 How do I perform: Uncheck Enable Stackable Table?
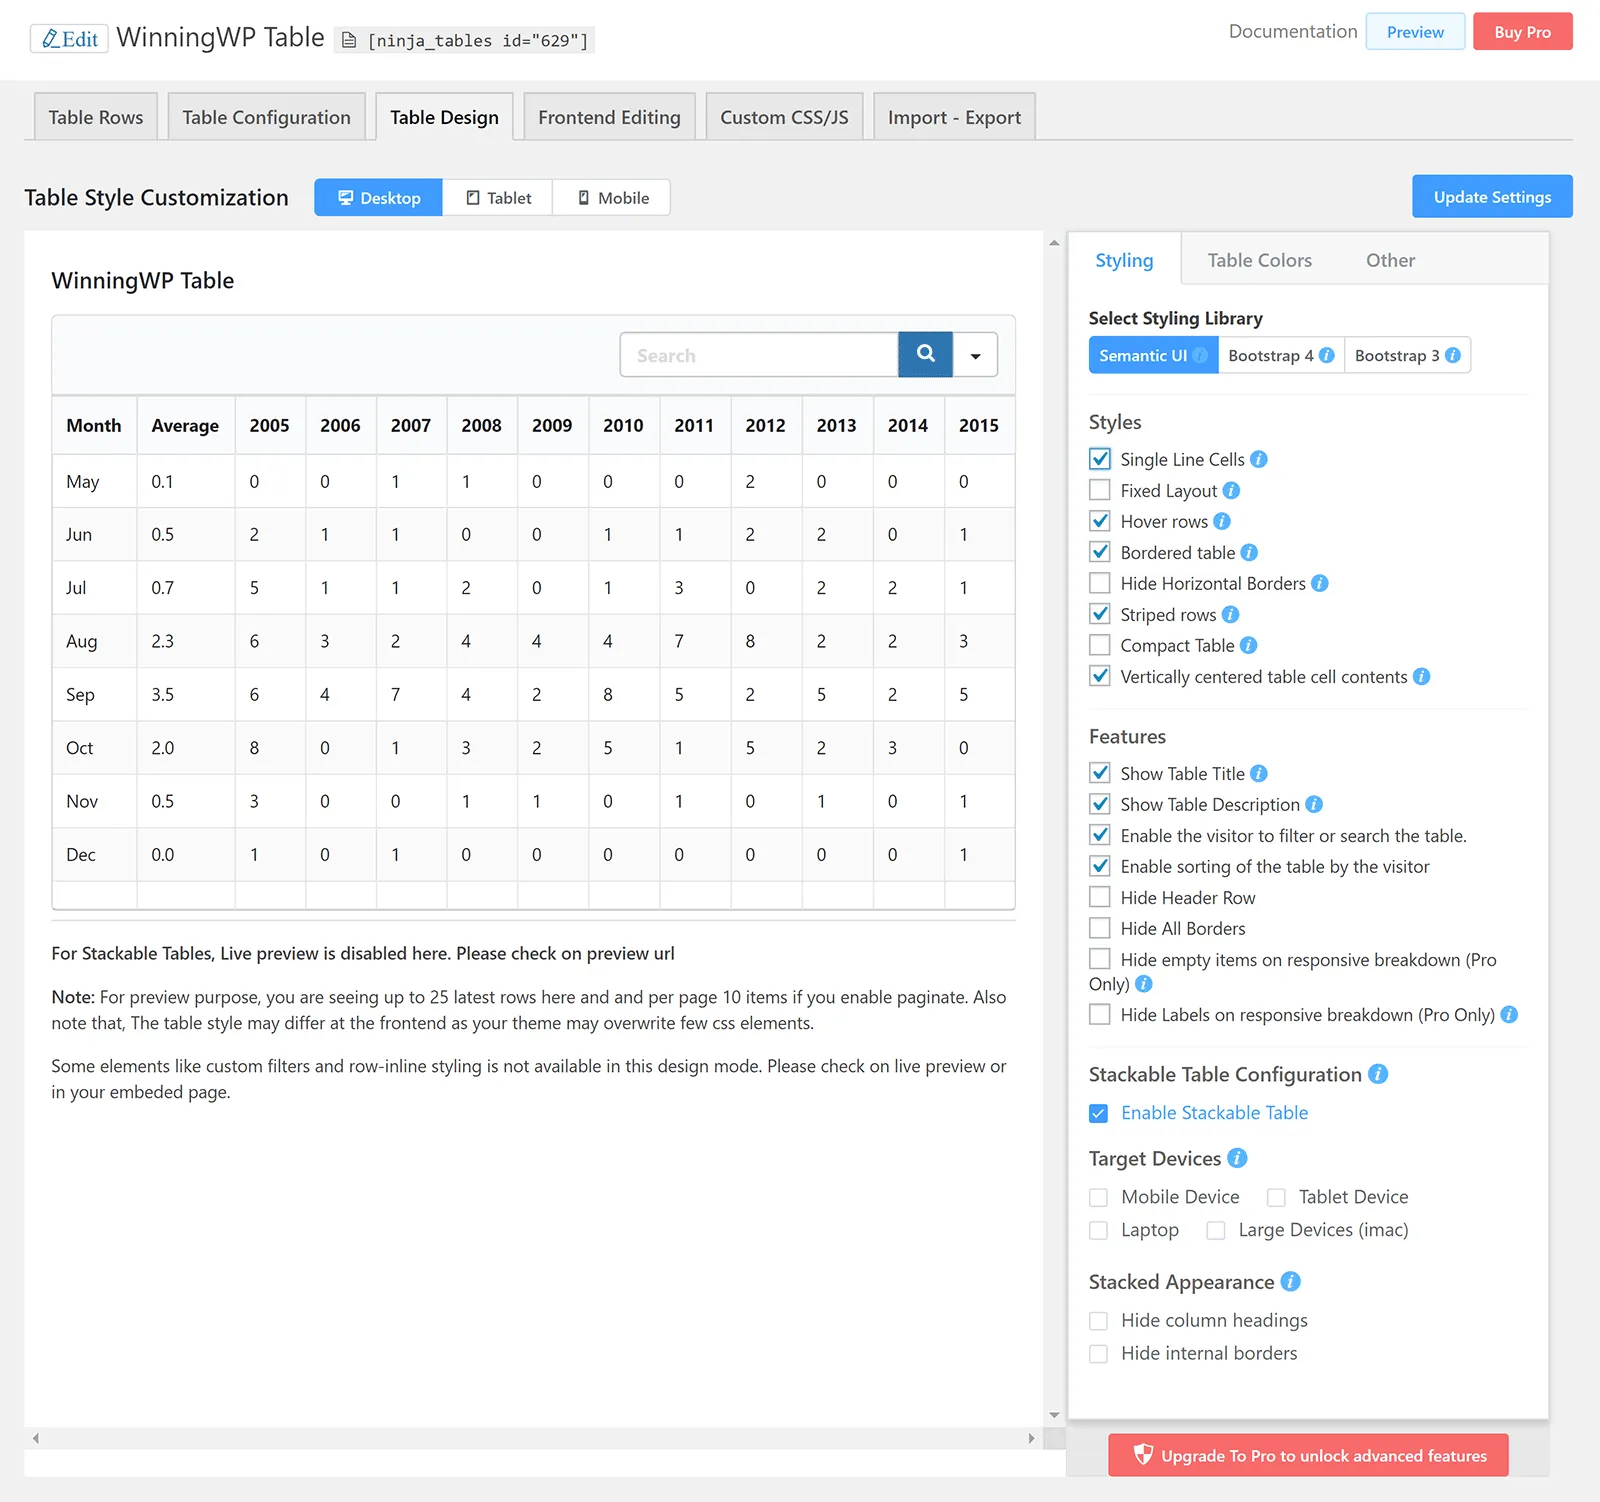coord(1099,1113)
